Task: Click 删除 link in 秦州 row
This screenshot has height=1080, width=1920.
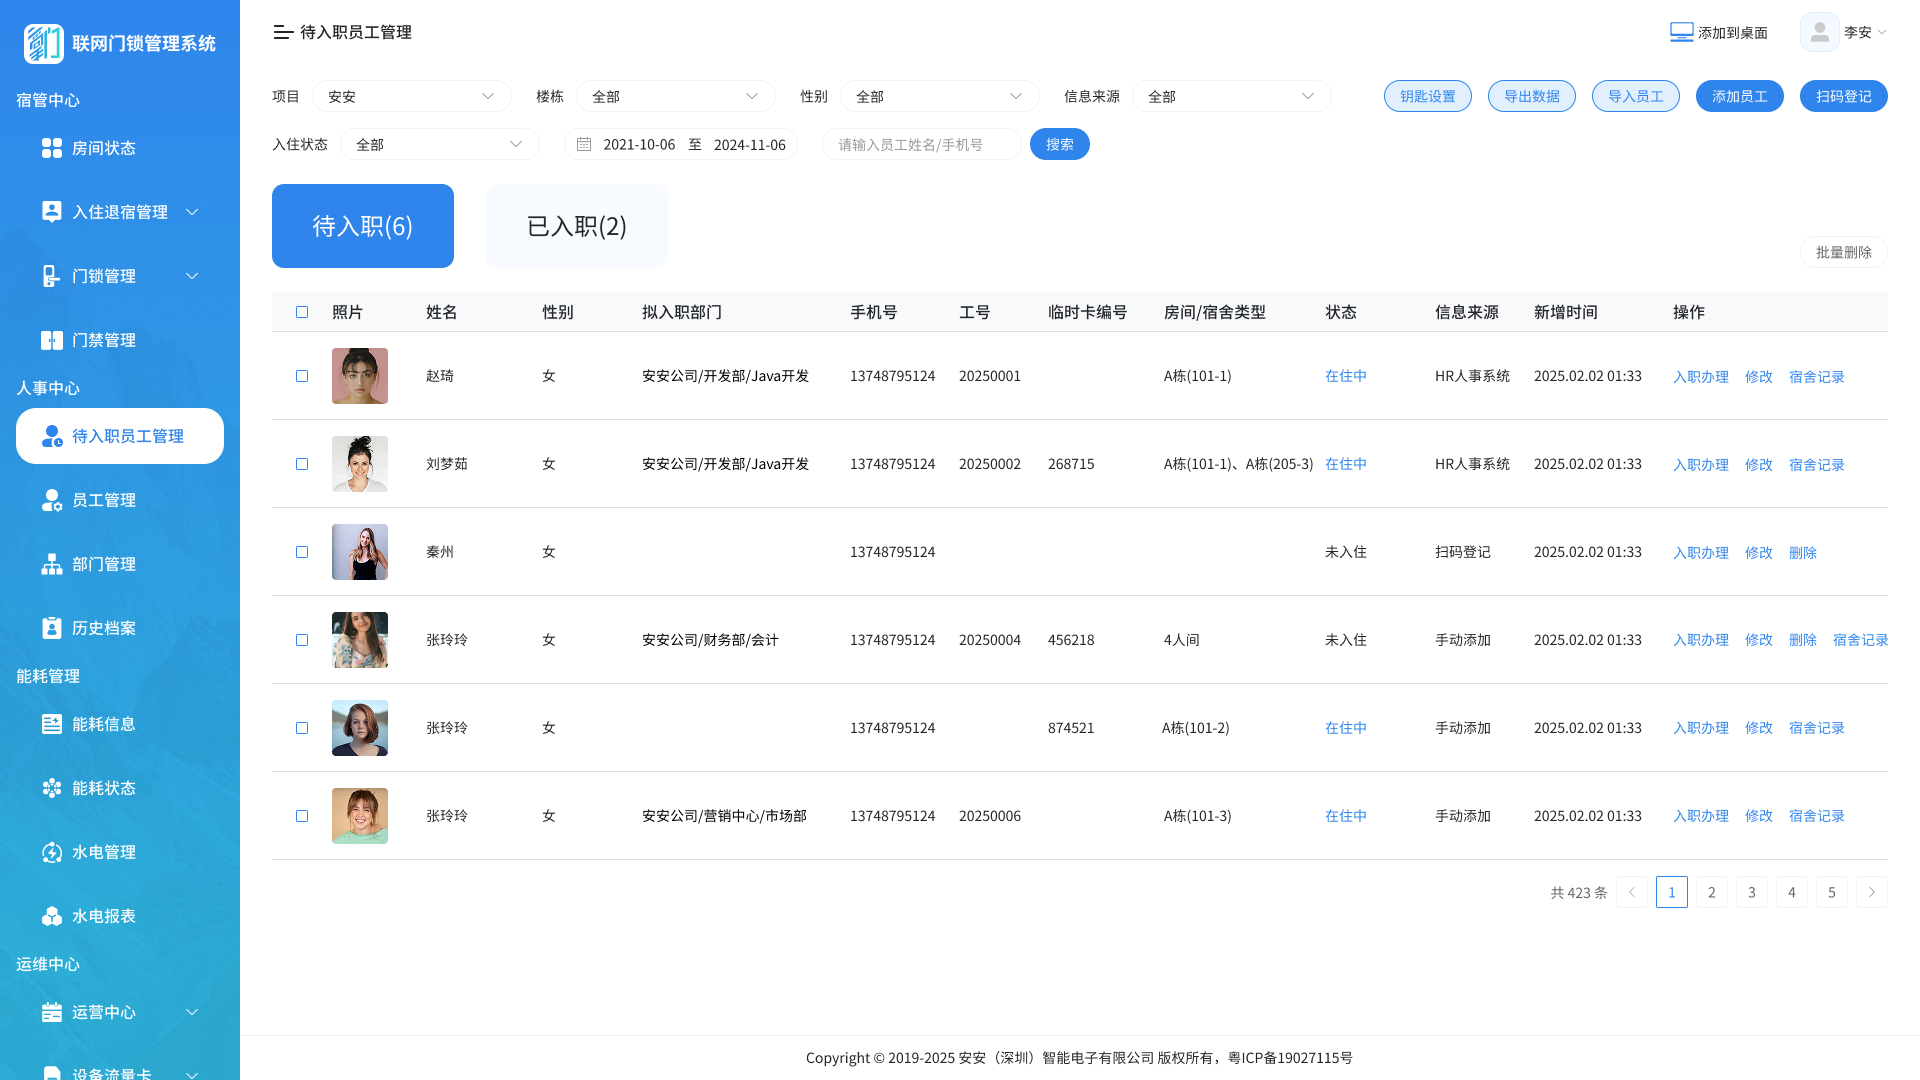Action: 1803,553
